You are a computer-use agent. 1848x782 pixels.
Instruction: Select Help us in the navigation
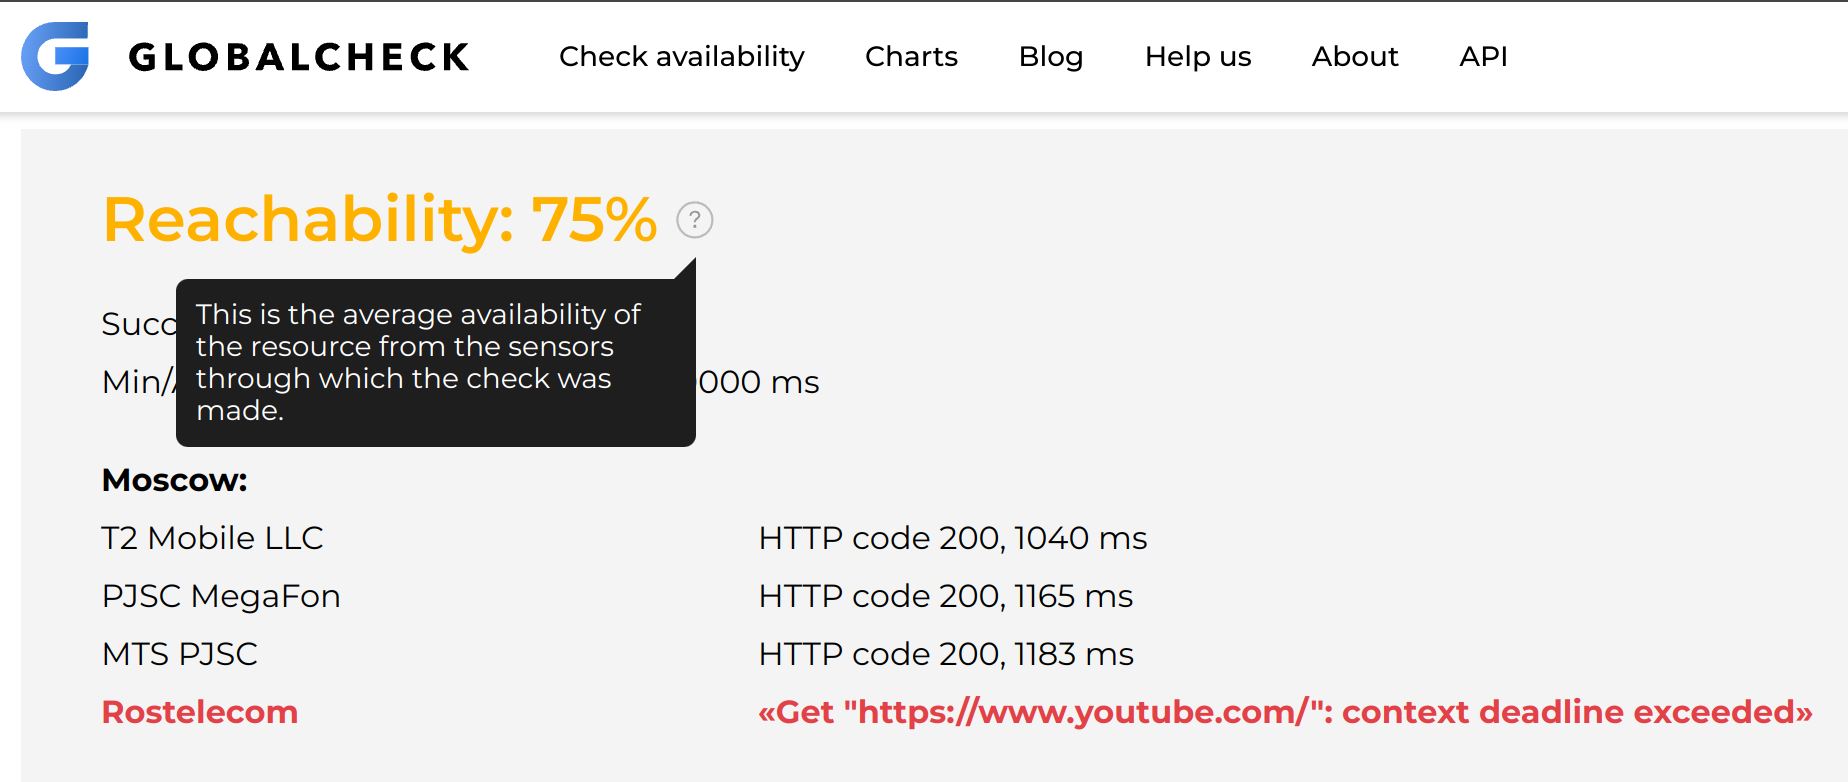pyautogui.click(x=1198, y=57)
